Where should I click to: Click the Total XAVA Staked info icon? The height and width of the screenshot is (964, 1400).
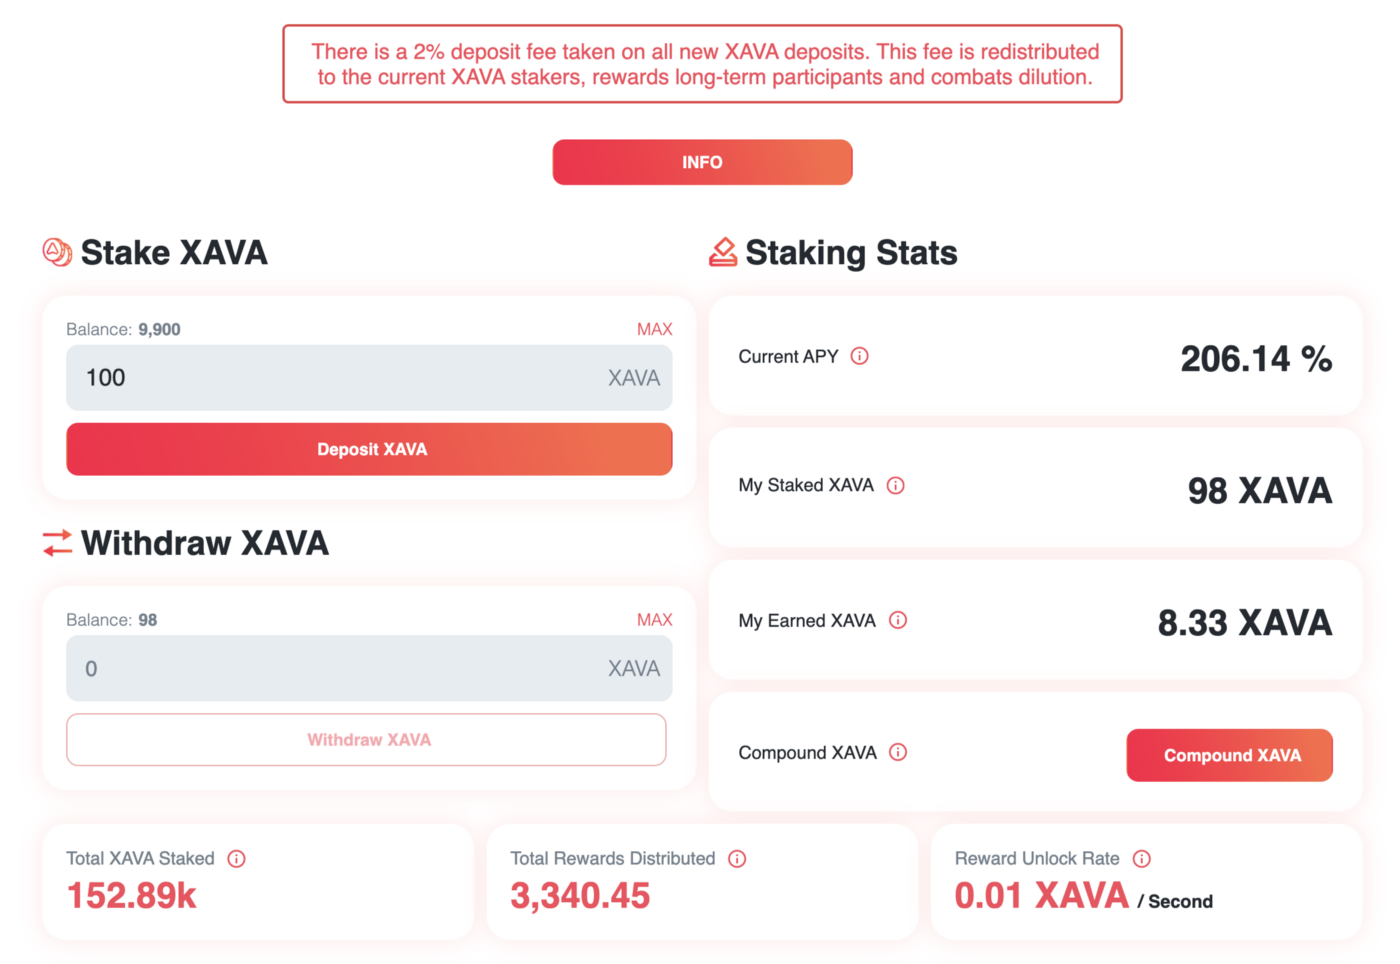point(236,858)
